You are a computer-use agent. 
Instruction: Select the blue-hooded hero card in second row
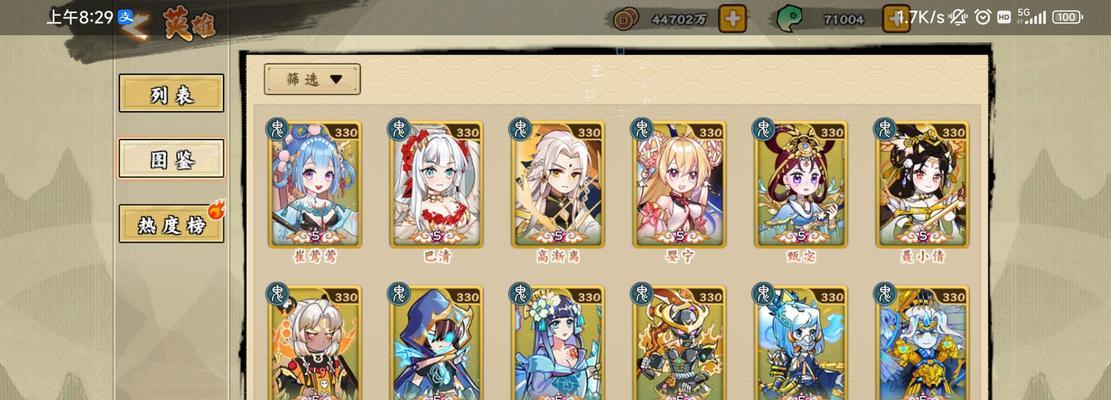point(436,343)
